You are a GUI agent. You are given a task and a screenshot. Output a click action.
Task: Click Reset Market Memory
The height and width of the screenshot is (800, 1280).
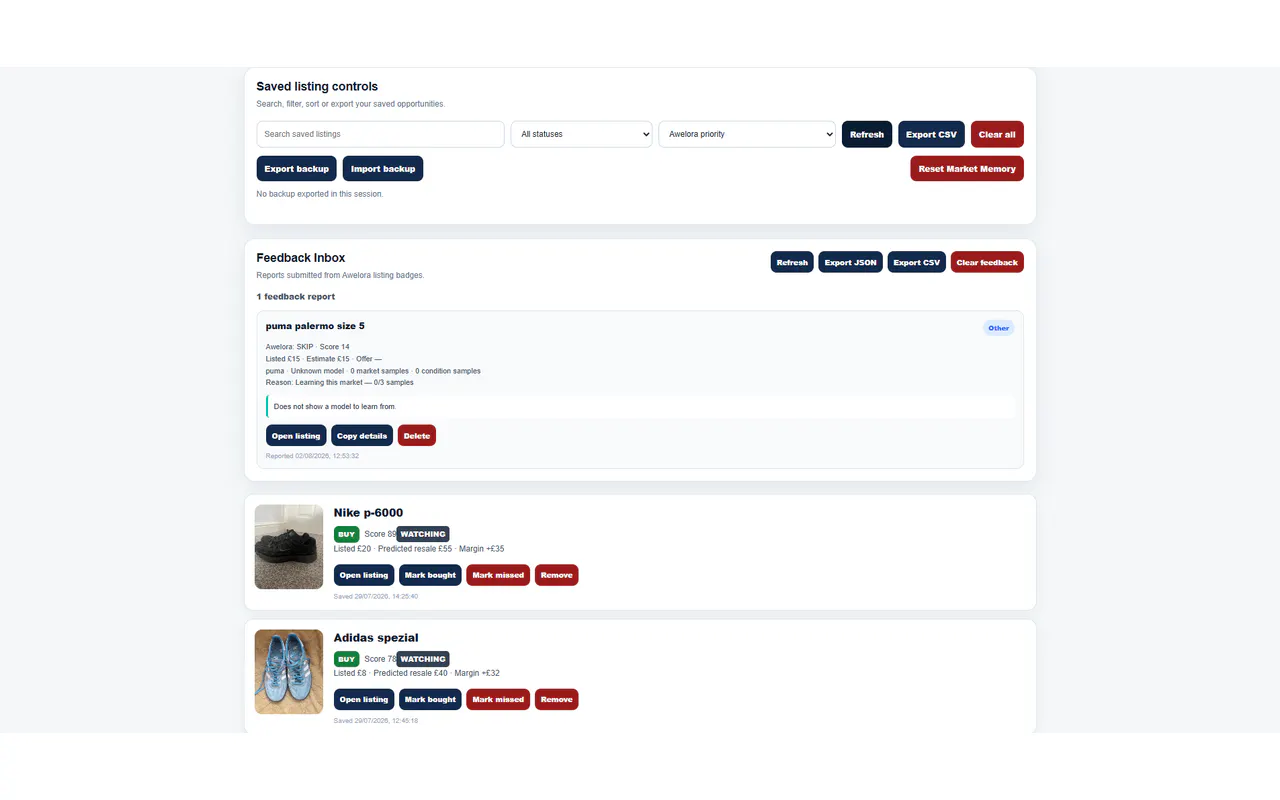(967, 169)
